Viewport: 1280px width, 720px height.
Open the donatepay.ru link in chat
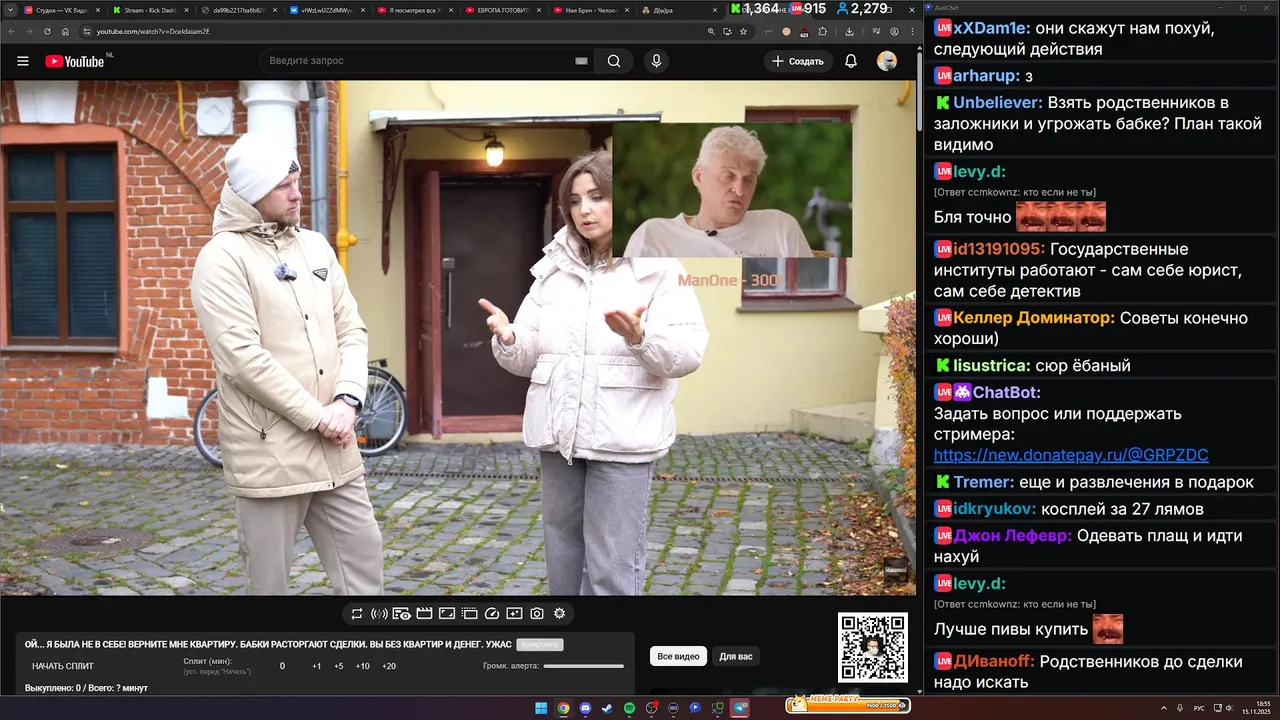click(1071, 455)
